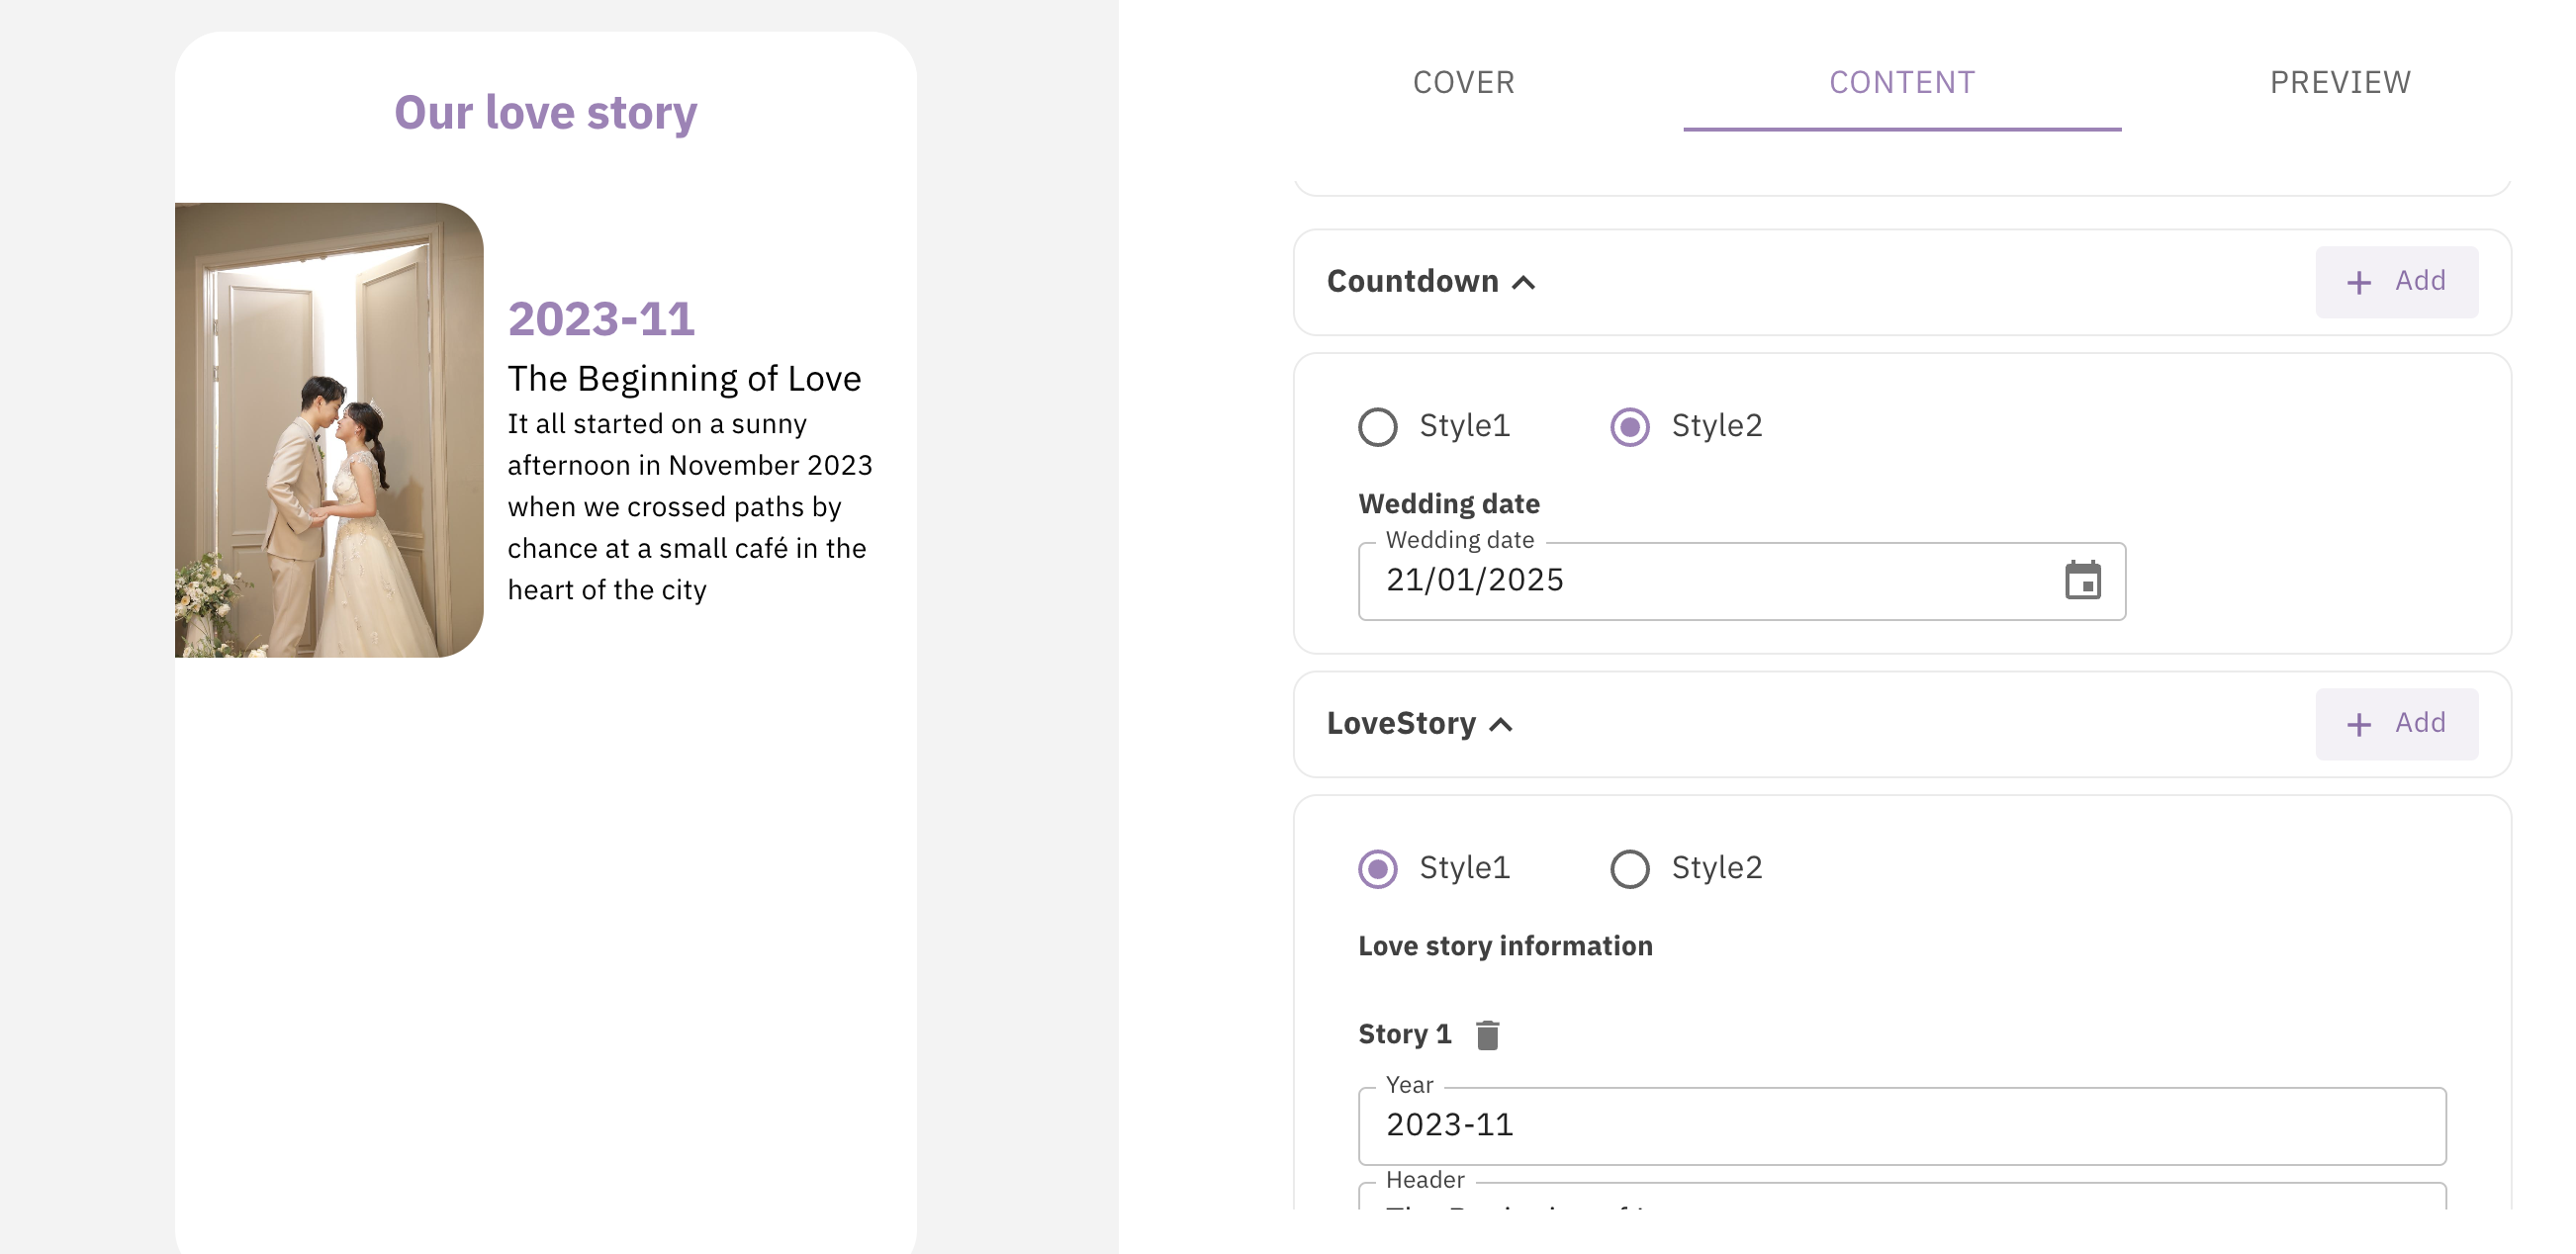Open the PREVIEW tab

coord(2339,82)
